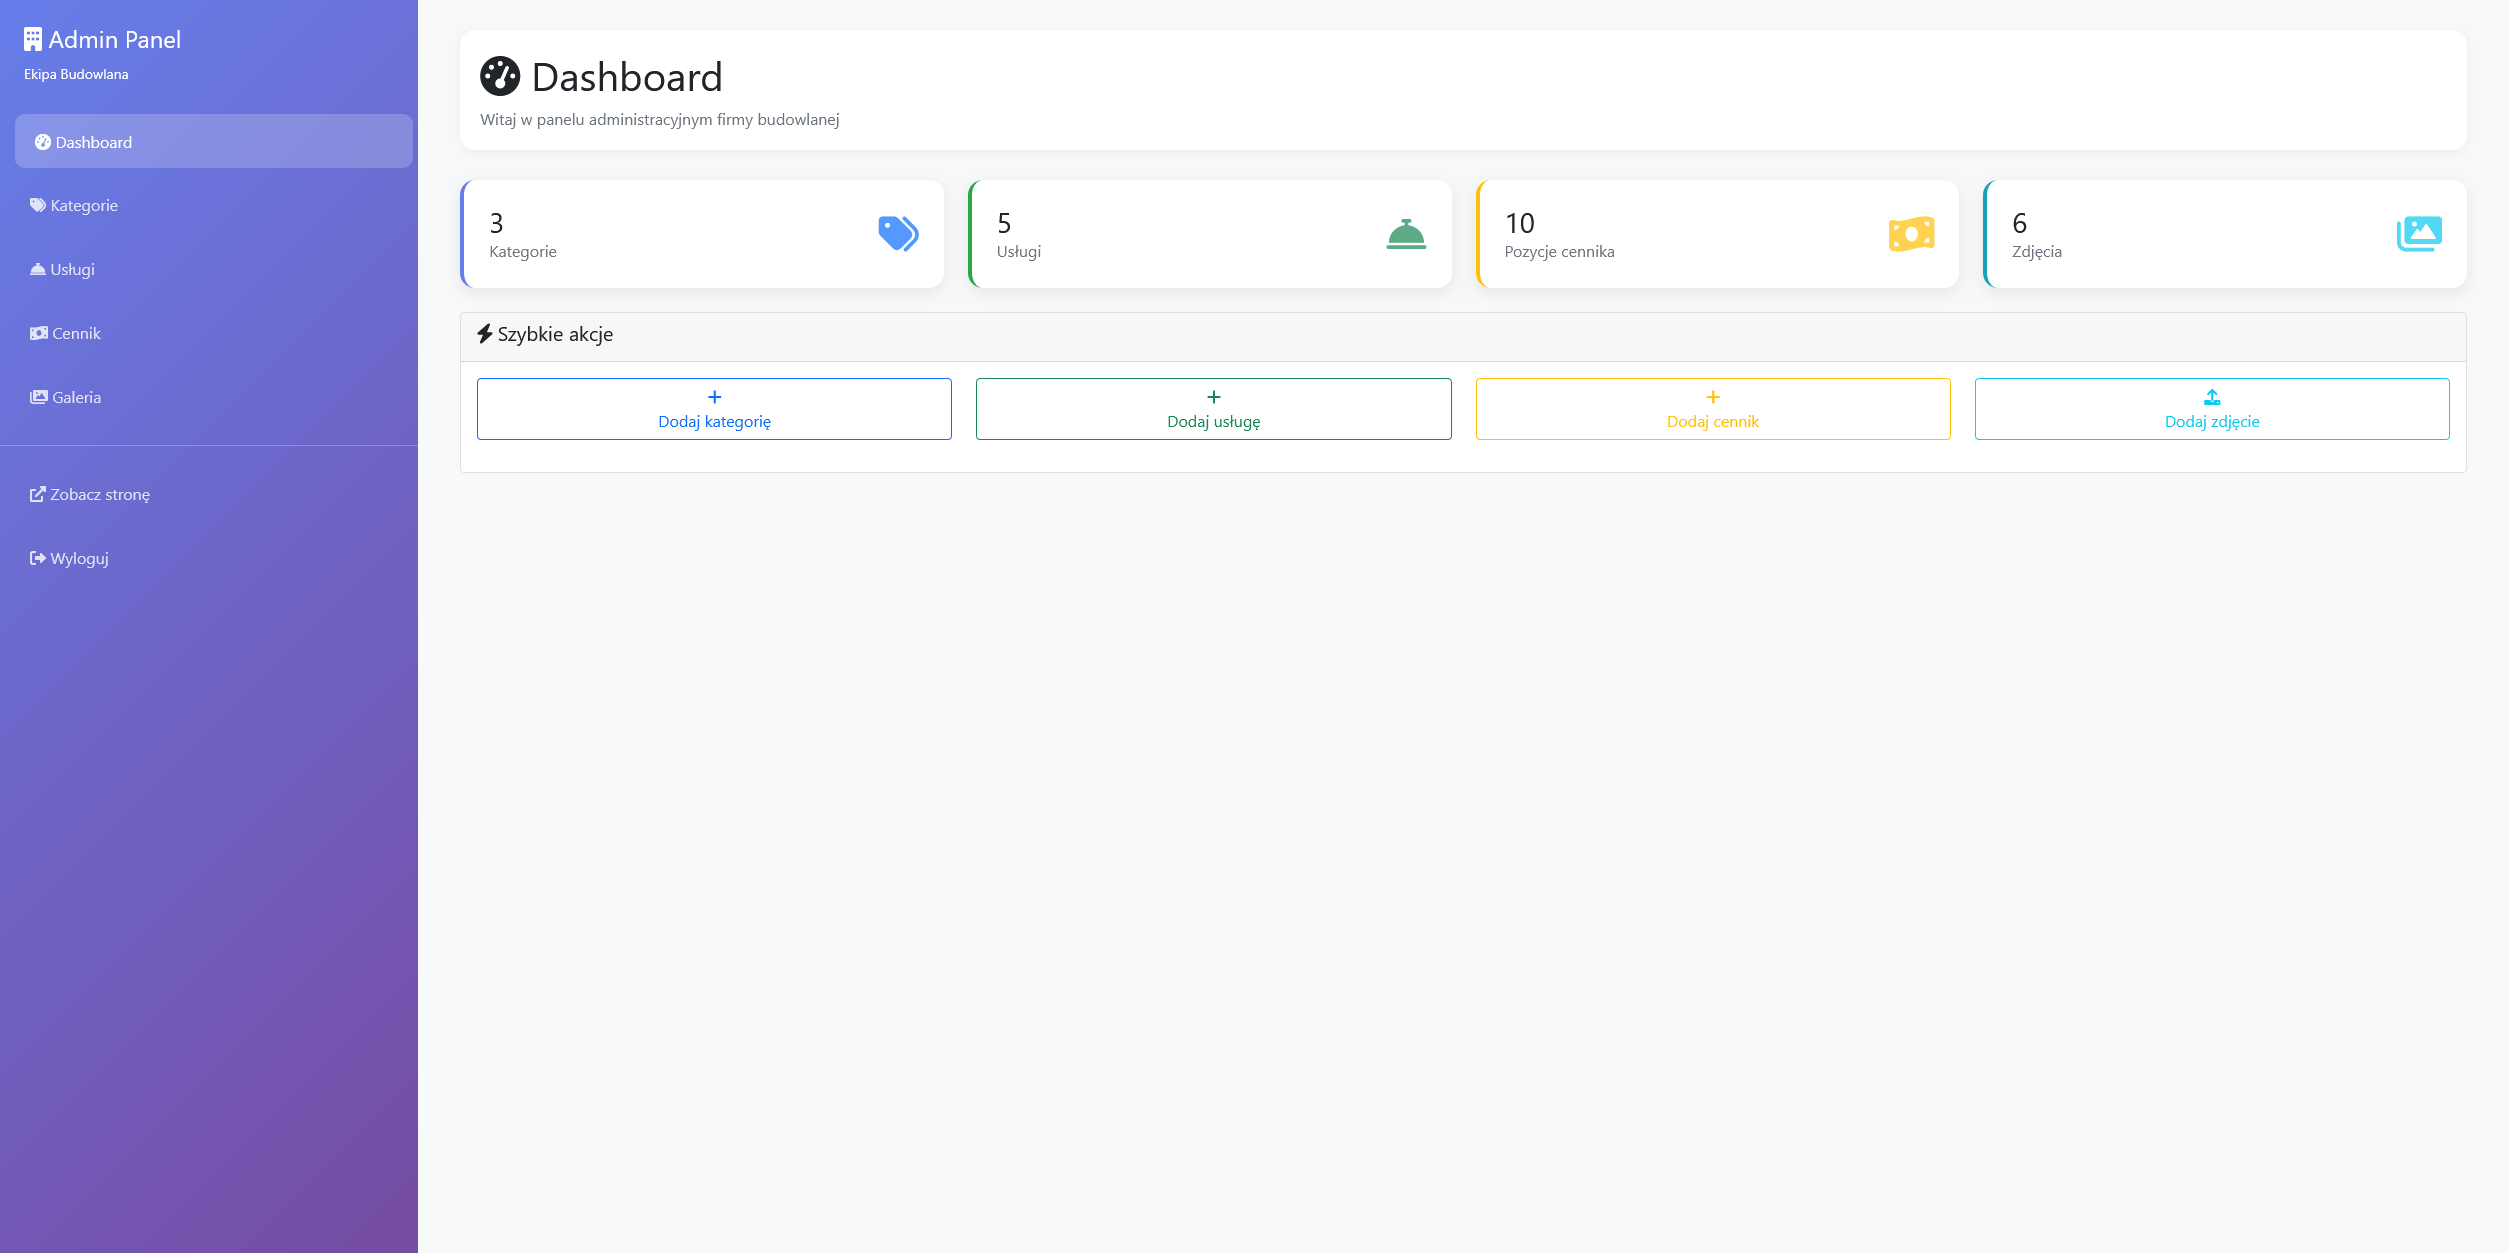Click the yellow money icon in cennik card
The width and height of the screenshot is (2509, 1253).
click(1911, 234)
